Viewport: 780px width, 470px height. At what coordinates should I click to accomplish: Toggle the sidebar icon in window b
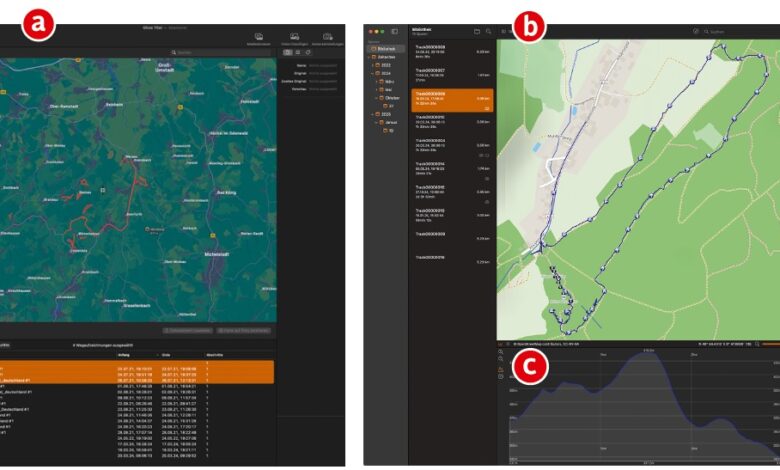[x=394, y=31]
